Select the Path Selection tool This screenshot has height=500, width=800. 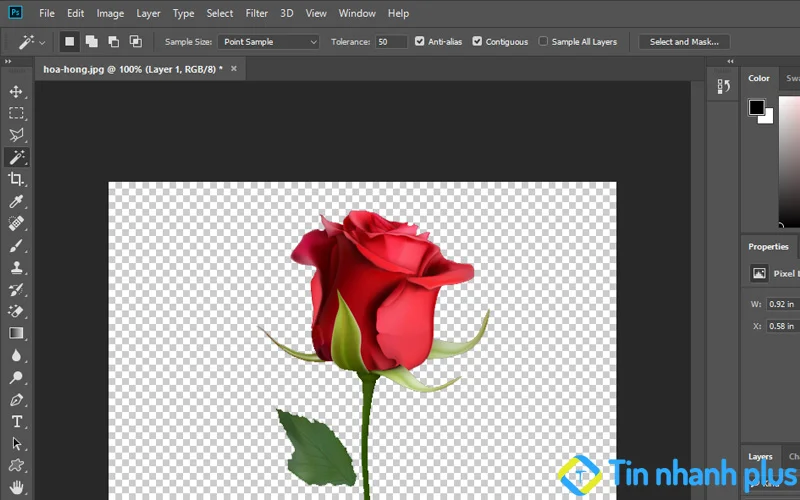[16, 443]
